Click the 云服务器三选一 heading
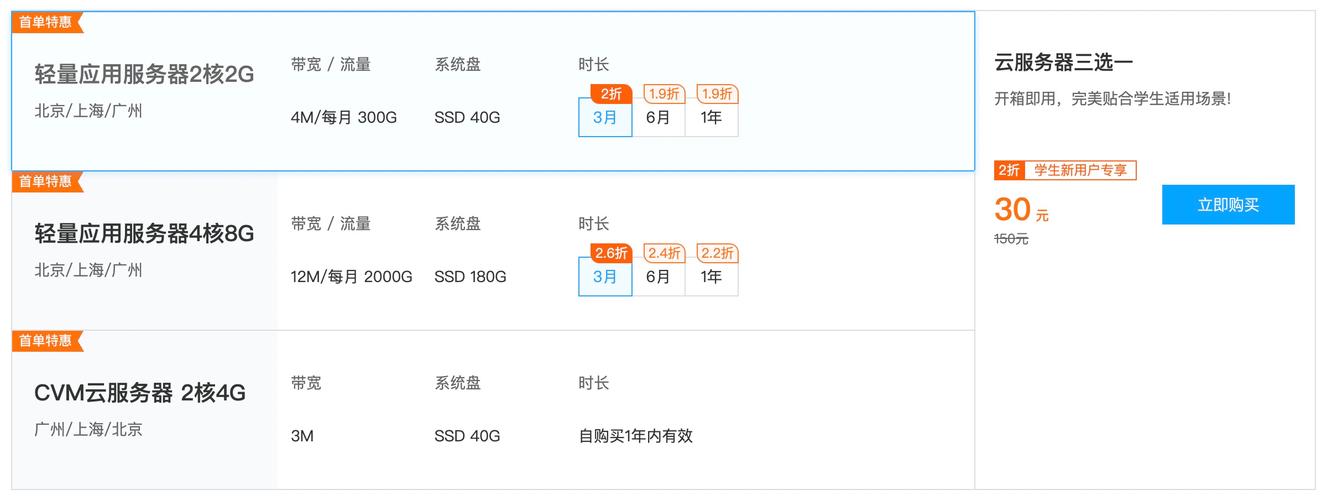Screen dimensions: 1327x500 [1063, 63]
